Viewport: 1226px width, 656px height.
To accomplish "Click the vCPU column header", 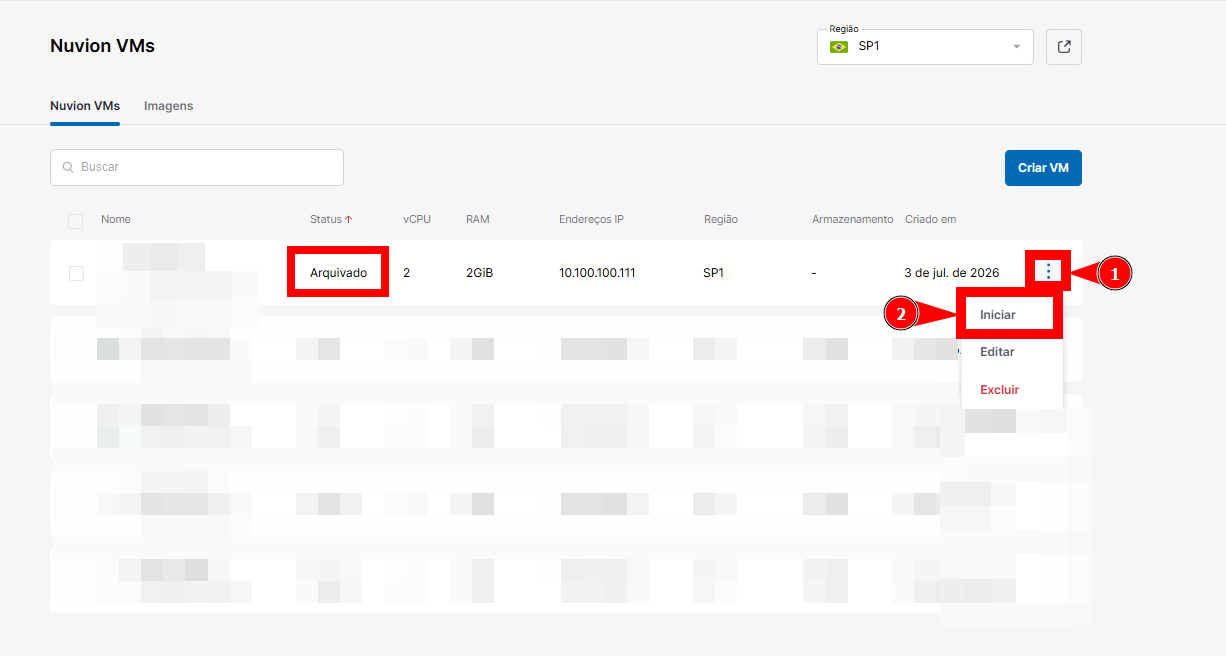I will (x=417, y=219).
